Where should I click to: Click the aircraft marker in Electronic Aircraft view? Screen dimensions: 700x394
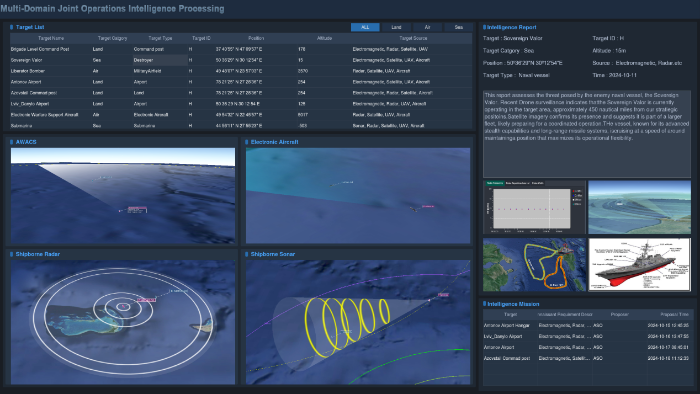331,185
